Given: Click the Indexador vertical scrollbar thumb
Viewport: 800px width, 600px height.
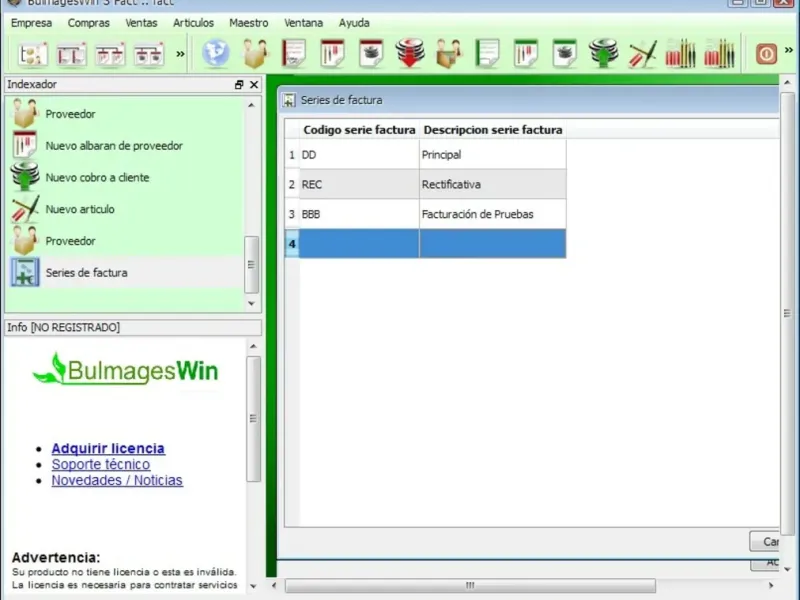Looking at the screenshot, I should (x=252, y=265).
